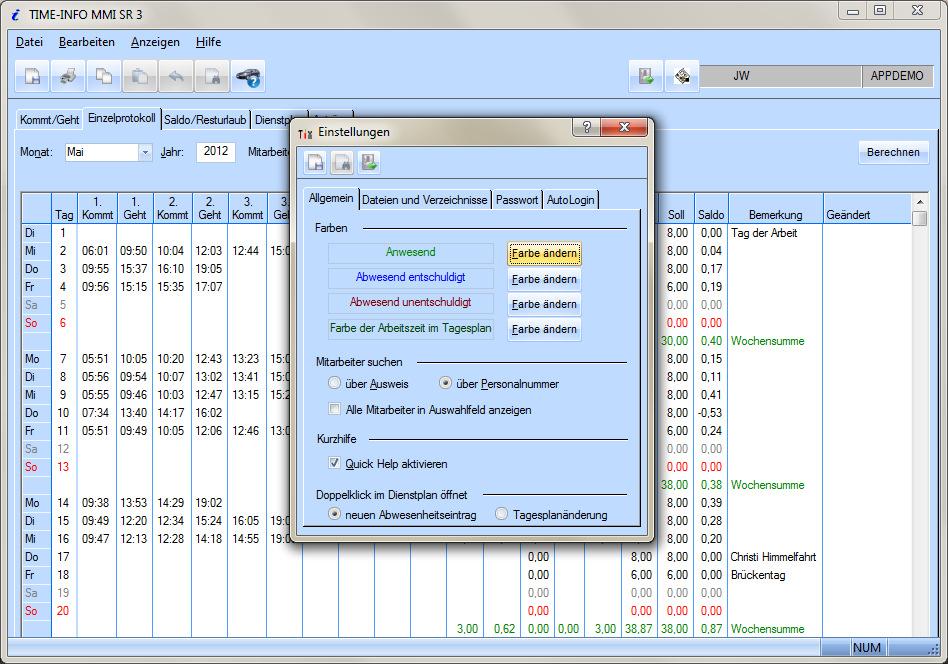This screenshot has width=948, height=664.
Task: Click the table vertical scrollbar up arrow
Action: click(x=920, y=203)
